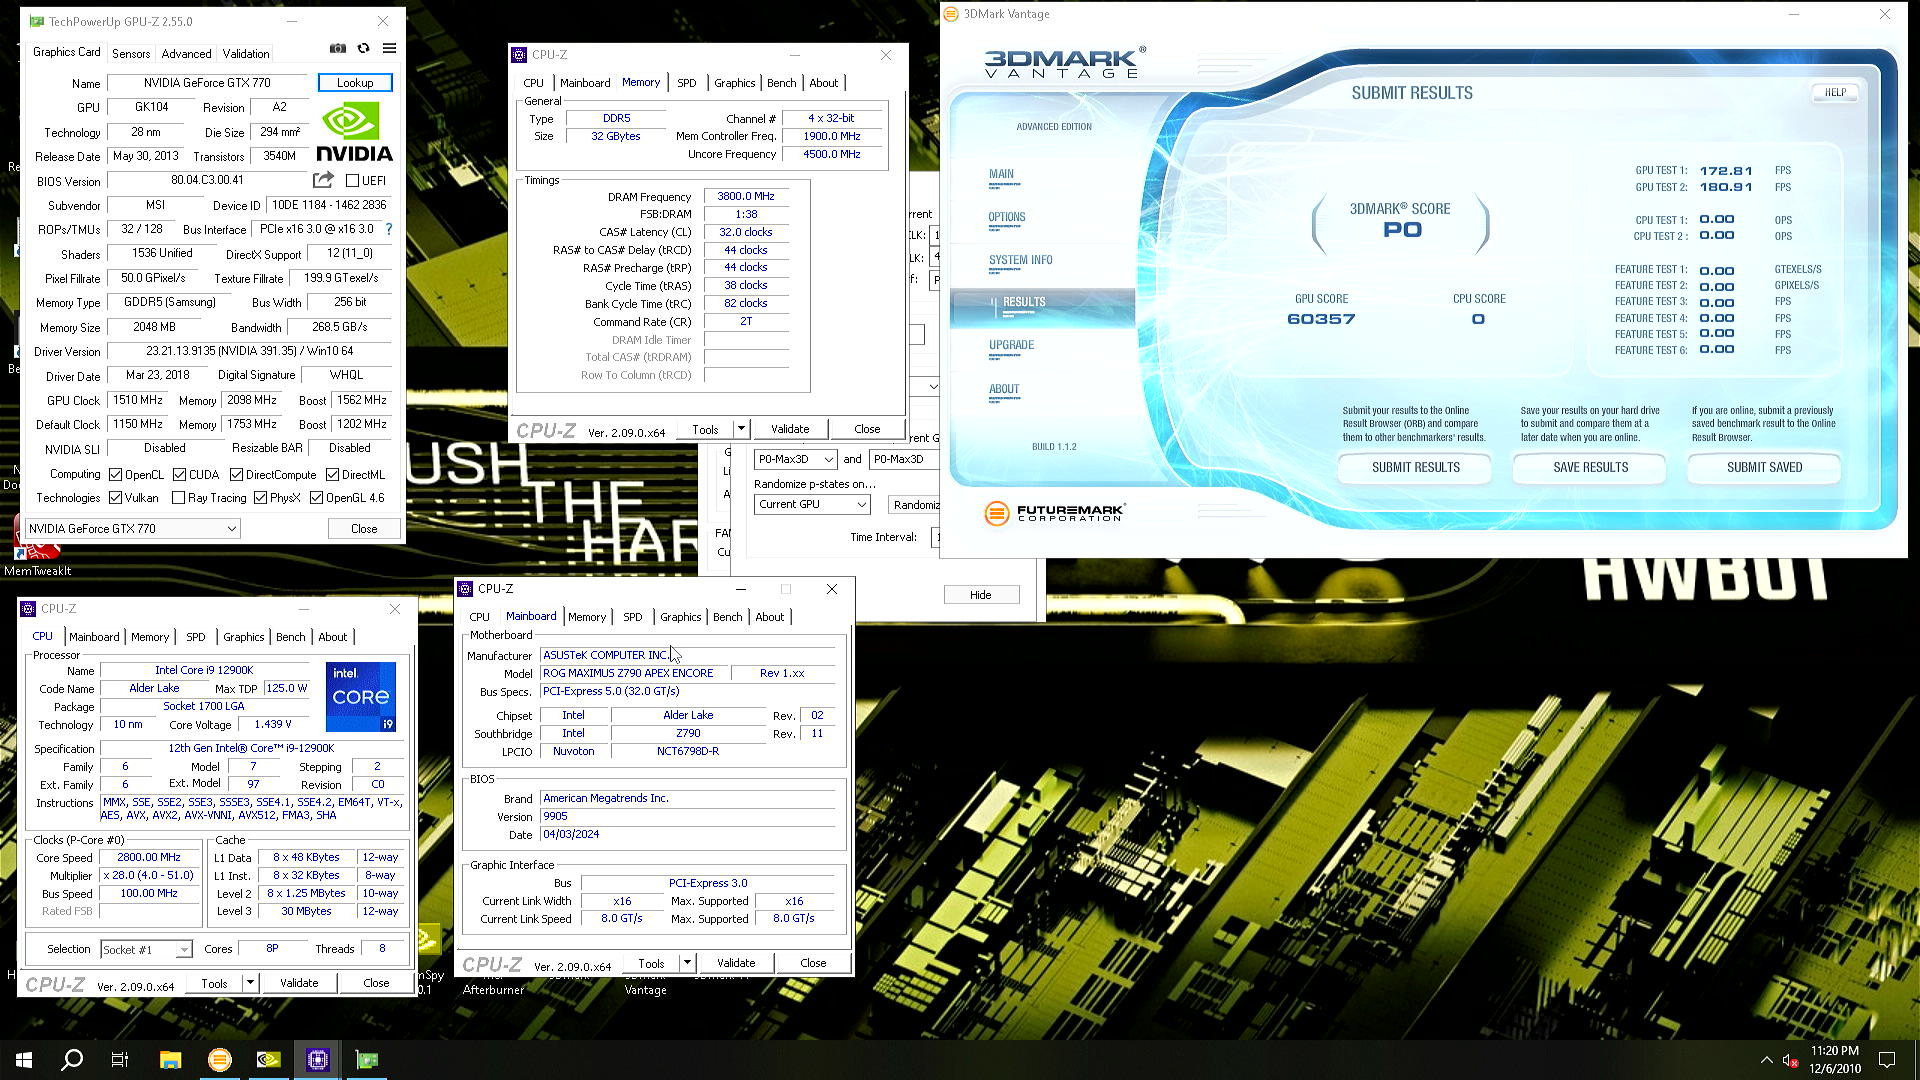Image resolution: width=1920 pixels, height=1080 pixels.
Task: Toggle the PhysX checkbox
Action: tap(260, 498)
